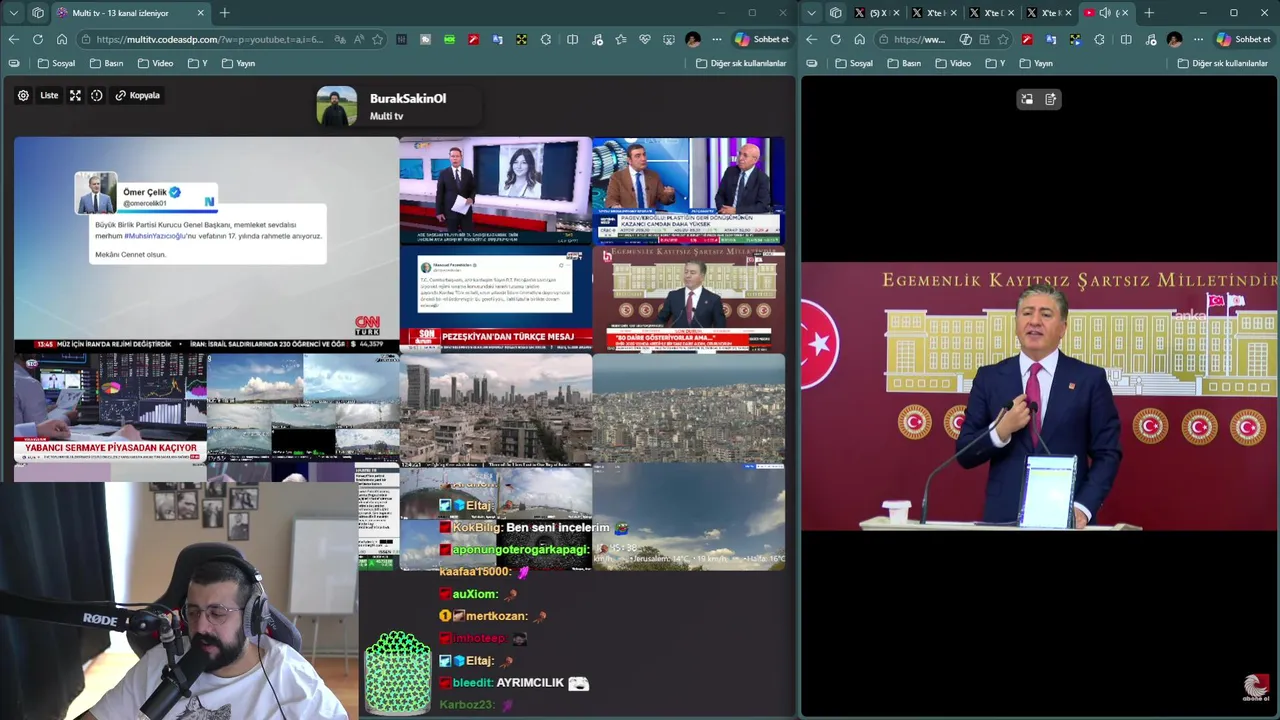Go back in the left browser window
1280x720 pixels.
pos(14,39)
